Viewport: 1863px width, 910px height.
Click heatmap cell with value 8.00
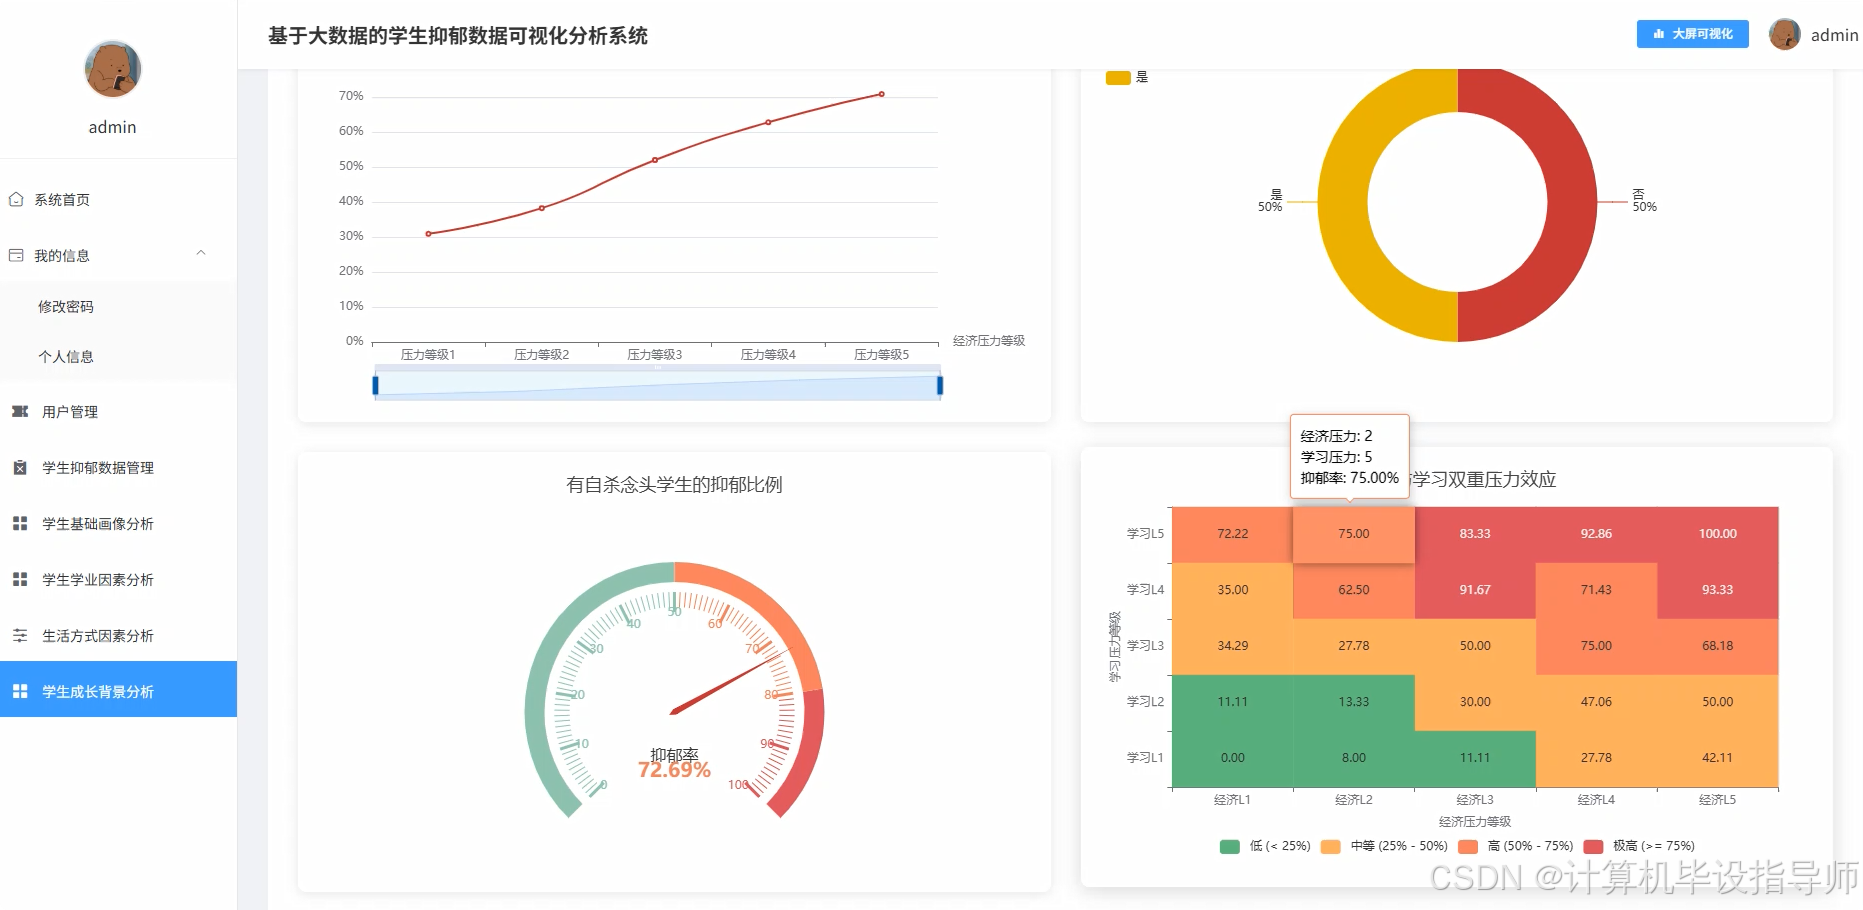click(1354, 758)
